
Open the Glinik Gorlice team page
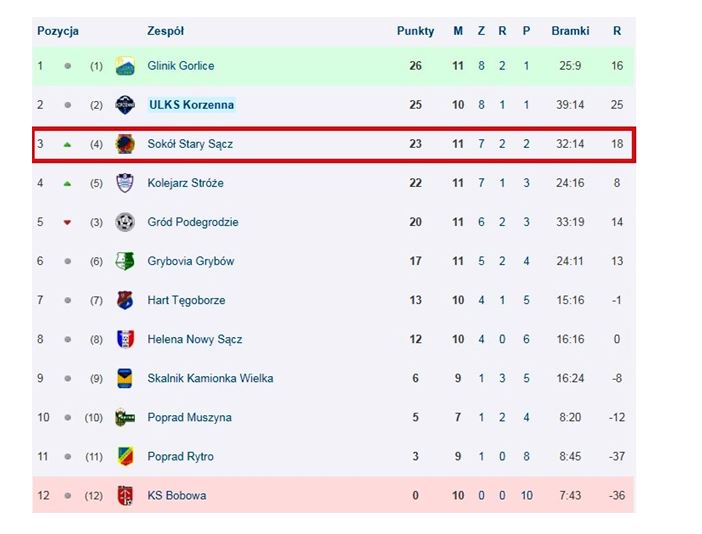click(180, 66)
